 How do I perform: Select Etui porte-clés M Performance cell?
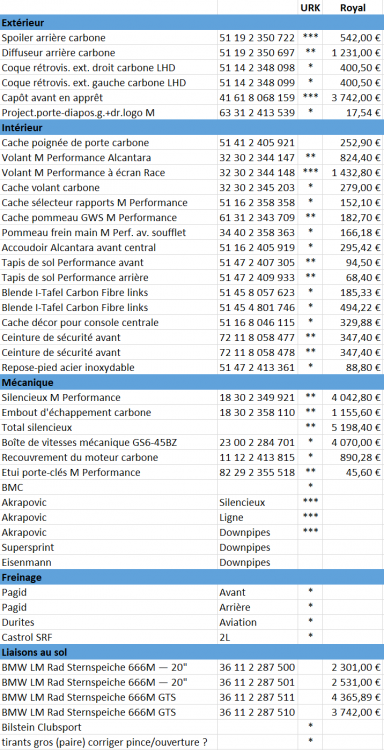(x=109, y=473)
